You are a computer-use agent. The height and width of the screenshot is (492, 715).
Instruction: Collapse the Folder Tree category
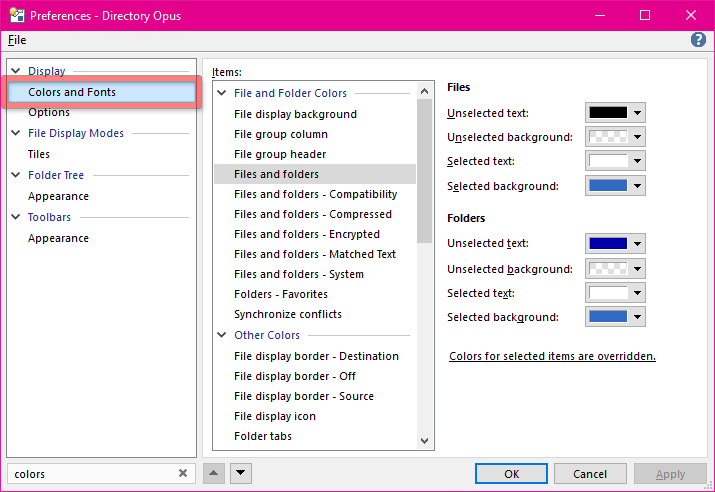click(x=16, y=175)
